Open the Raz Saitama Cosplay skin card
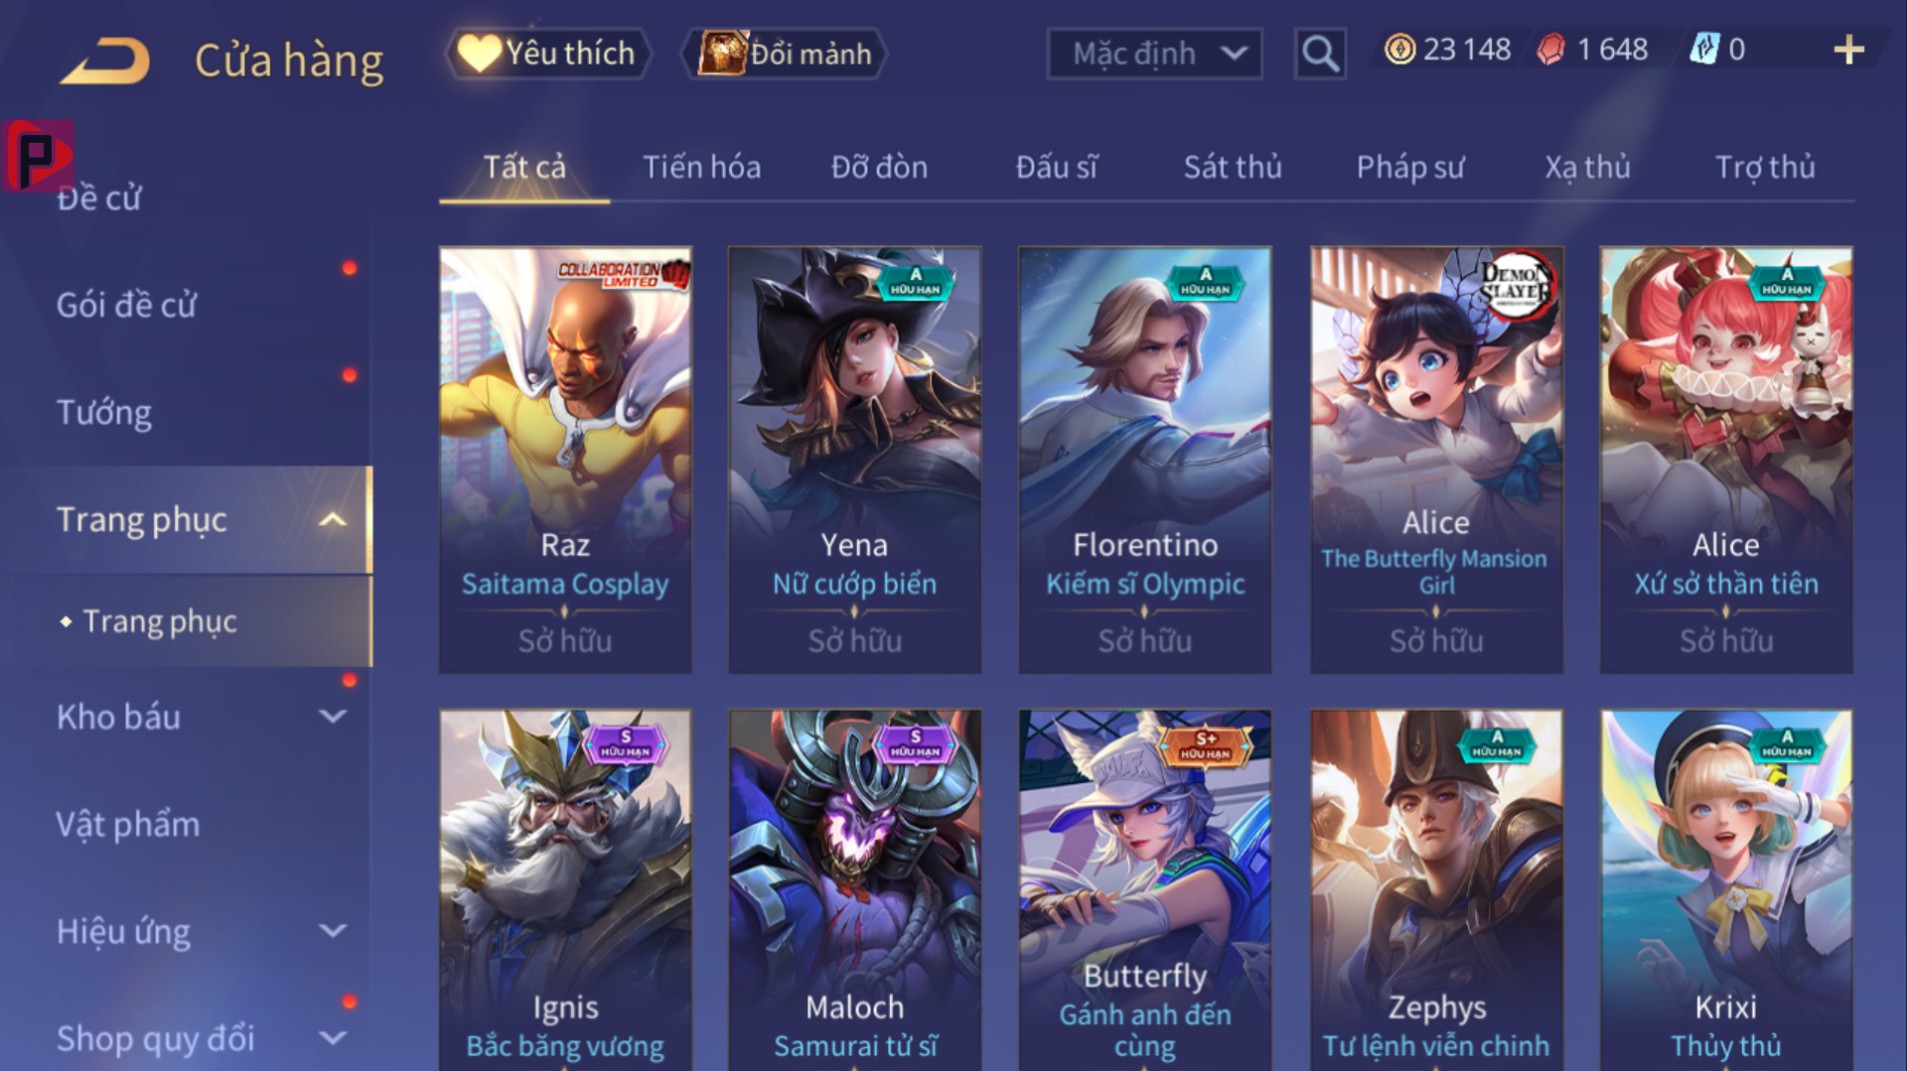Screen dimensions: 1907x1071 [565, 460]
